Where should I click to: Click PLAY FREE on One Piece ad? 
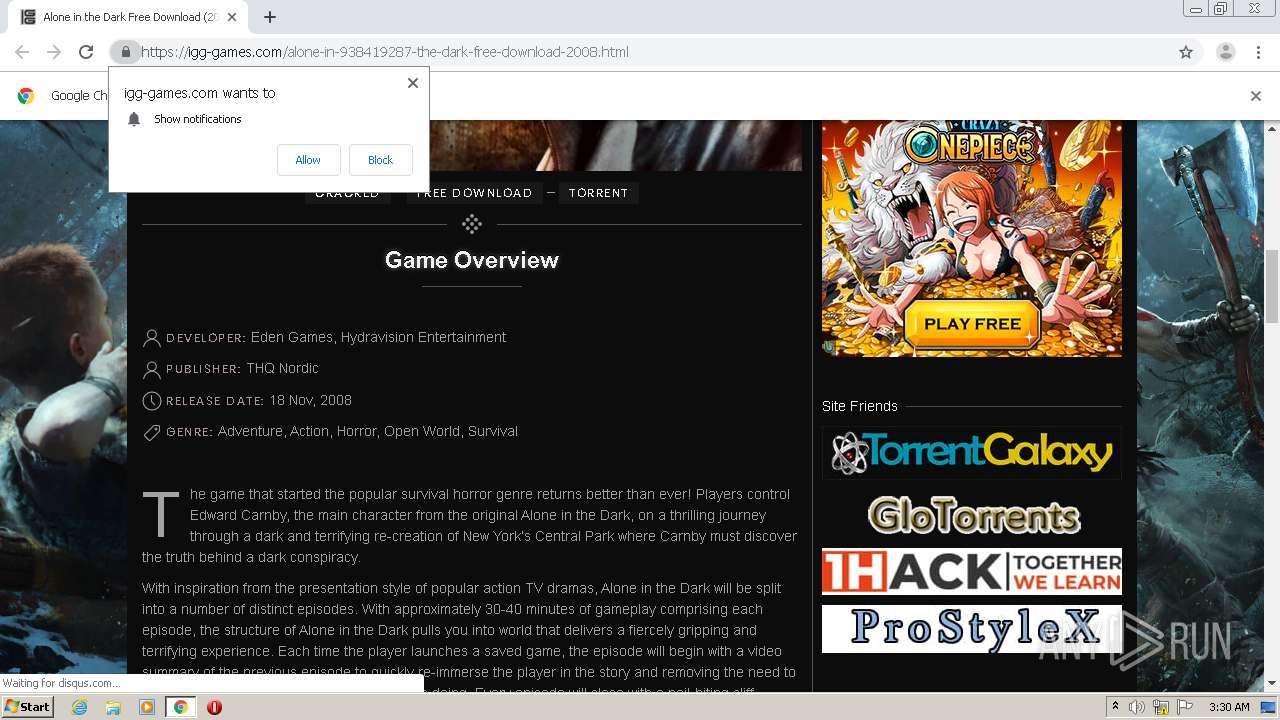972,324
